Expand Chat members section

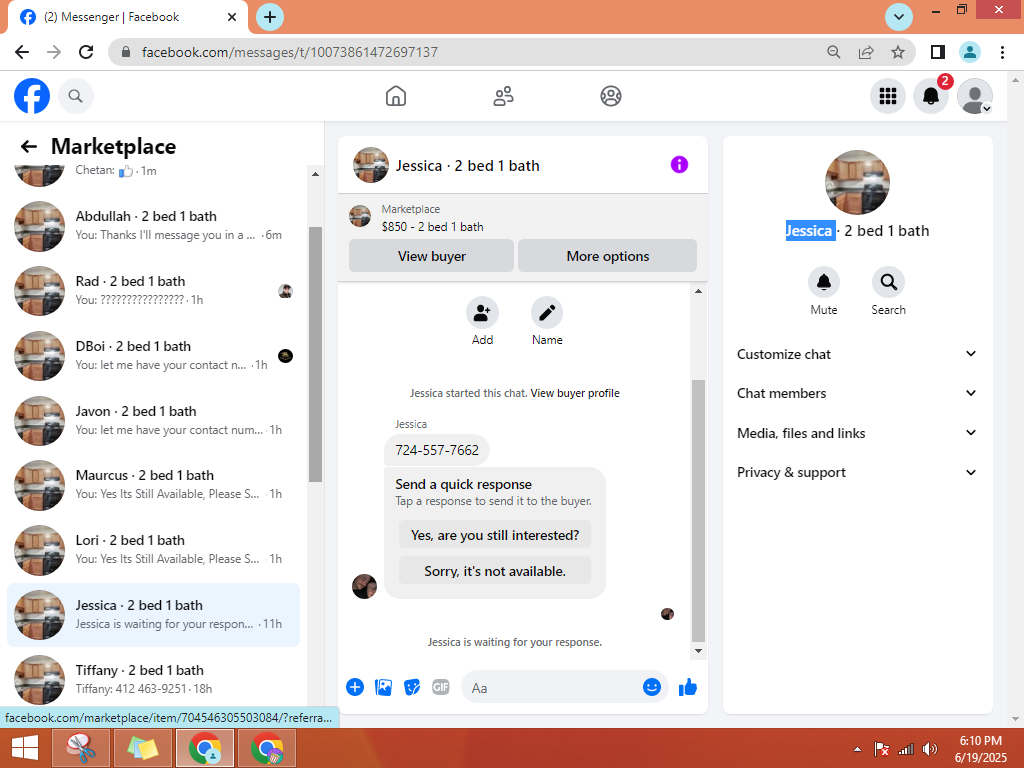(x=857, y=393)
